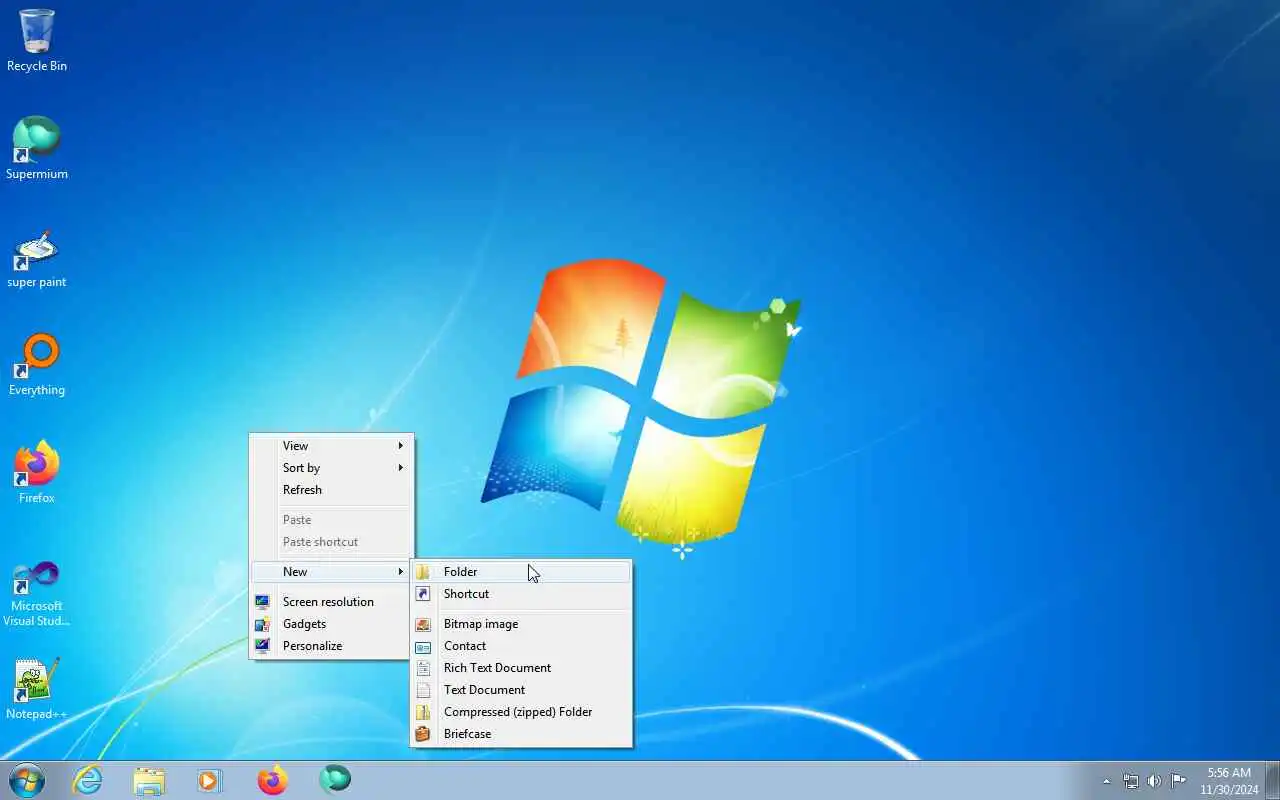
Task: Choose Personalize from the context menu
Action: click(x=332, y=646)
